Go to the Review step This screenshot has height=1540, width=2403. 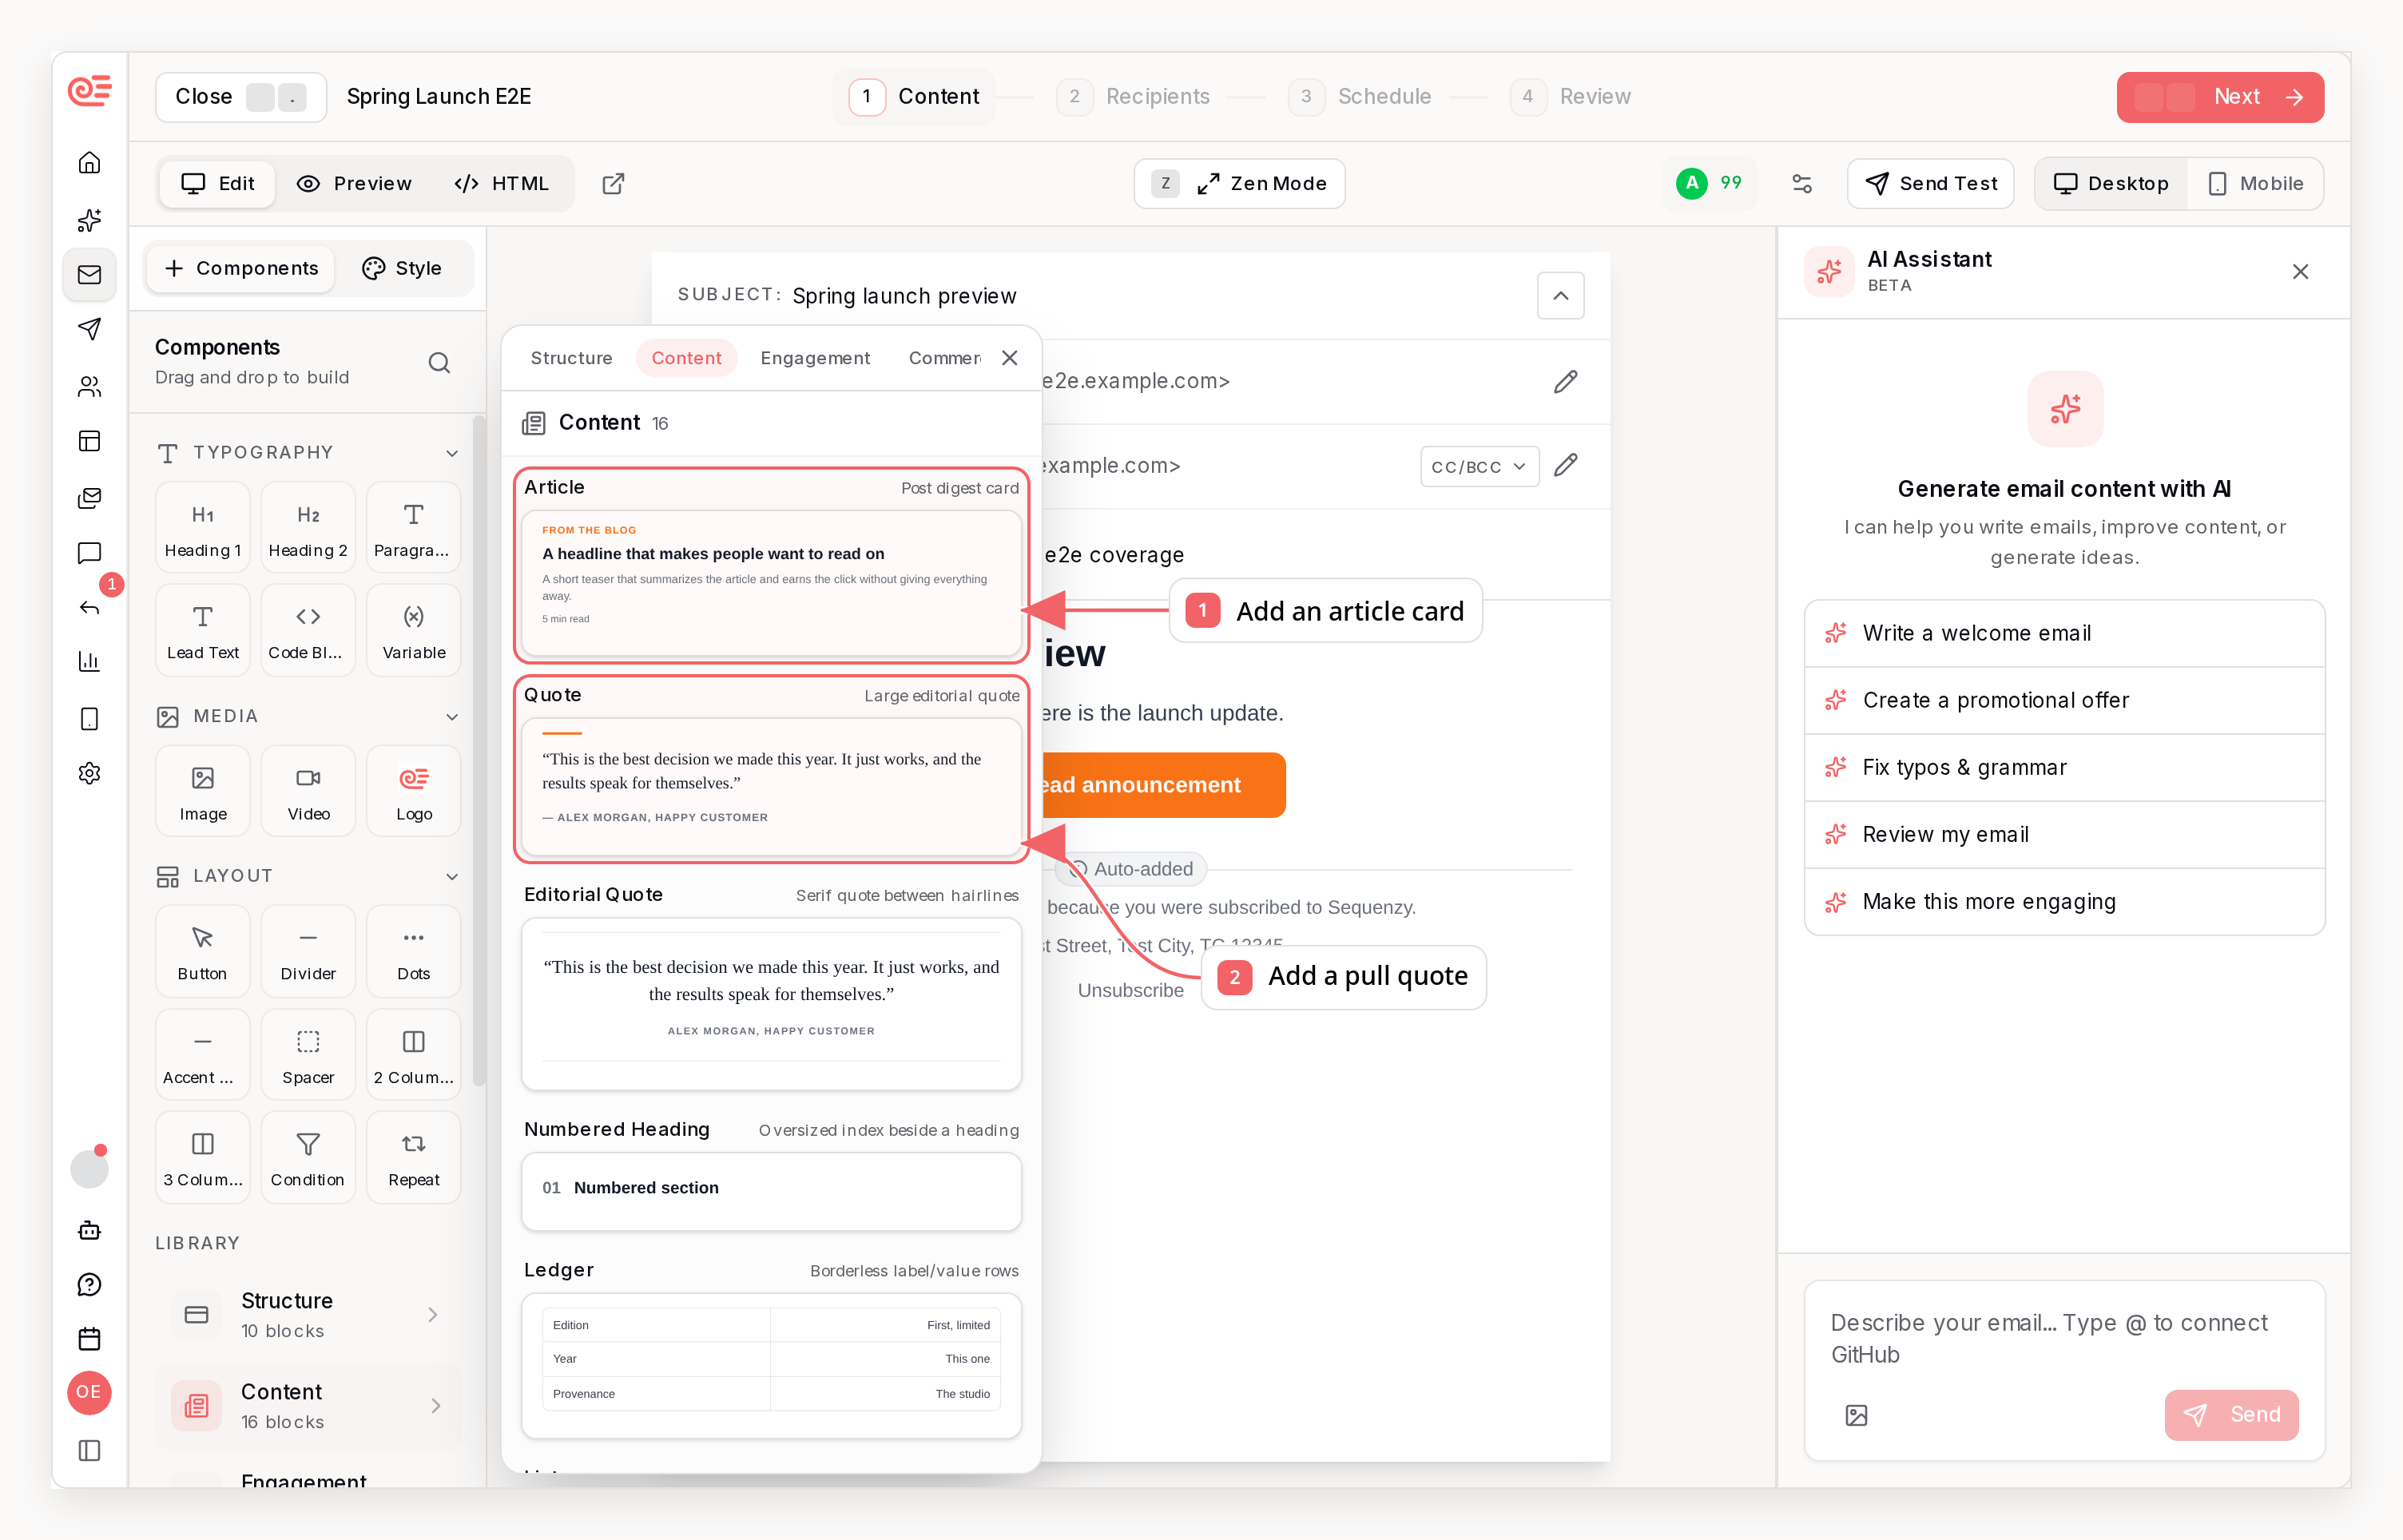click(x=1571, y=96)
